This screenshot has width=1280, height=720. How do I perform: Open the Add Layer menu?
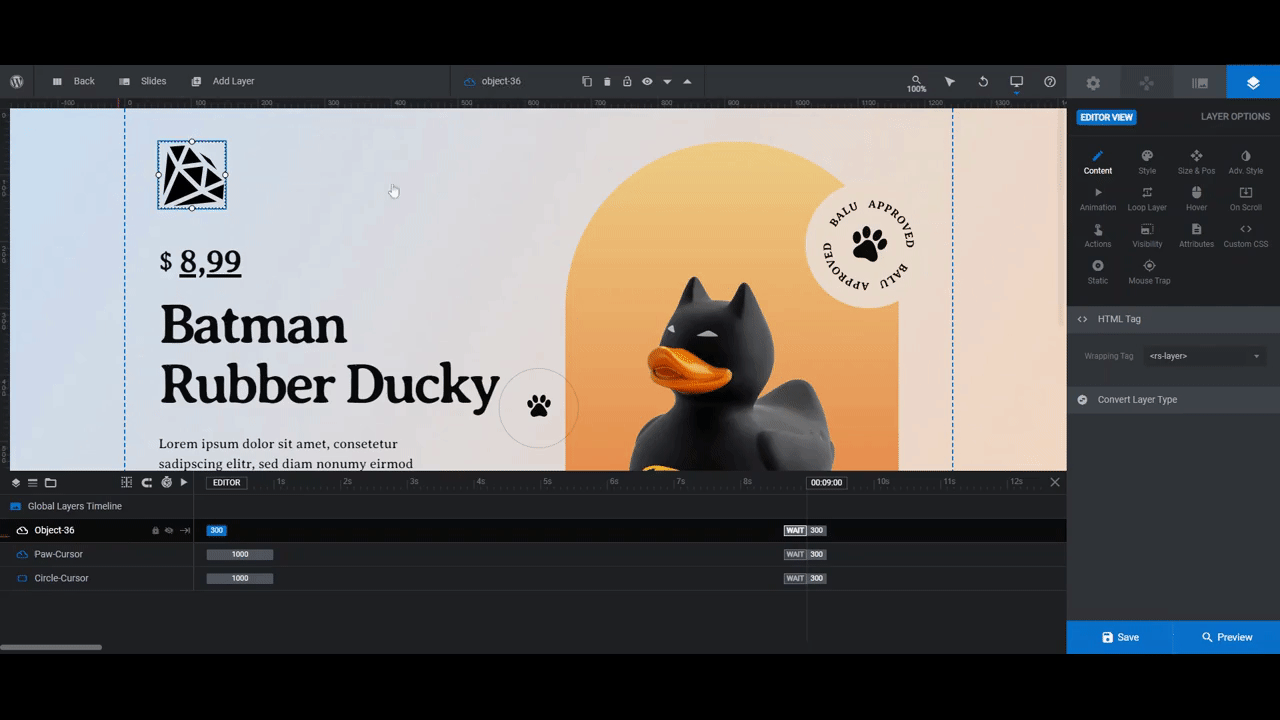click(x=222, y=81)
